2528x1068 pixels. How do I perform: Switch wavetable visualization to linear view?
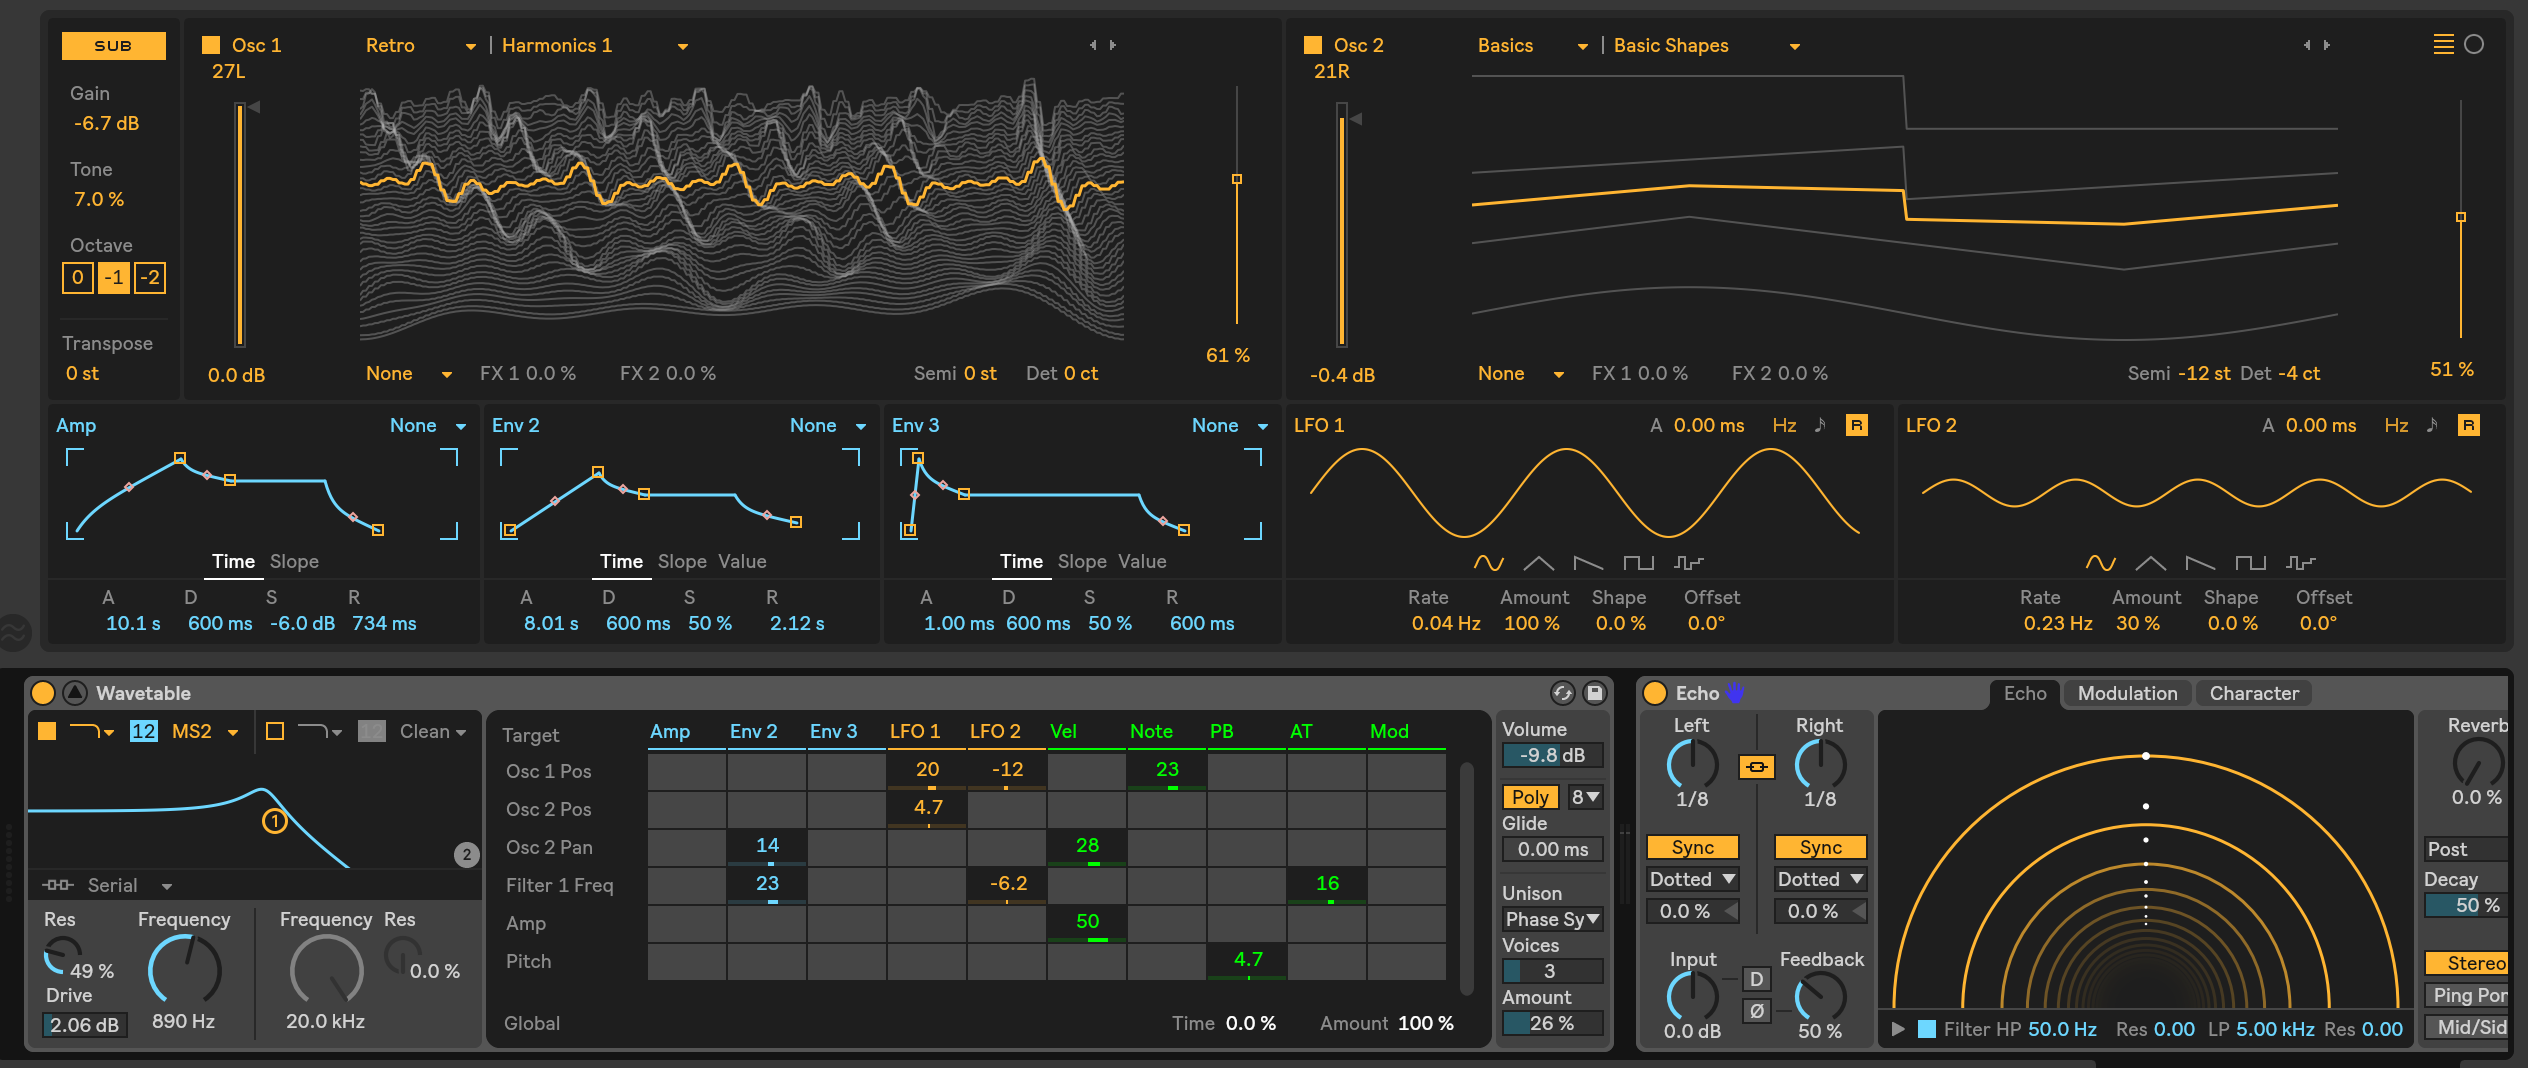pyautogui.click(x=2444, y=44)
